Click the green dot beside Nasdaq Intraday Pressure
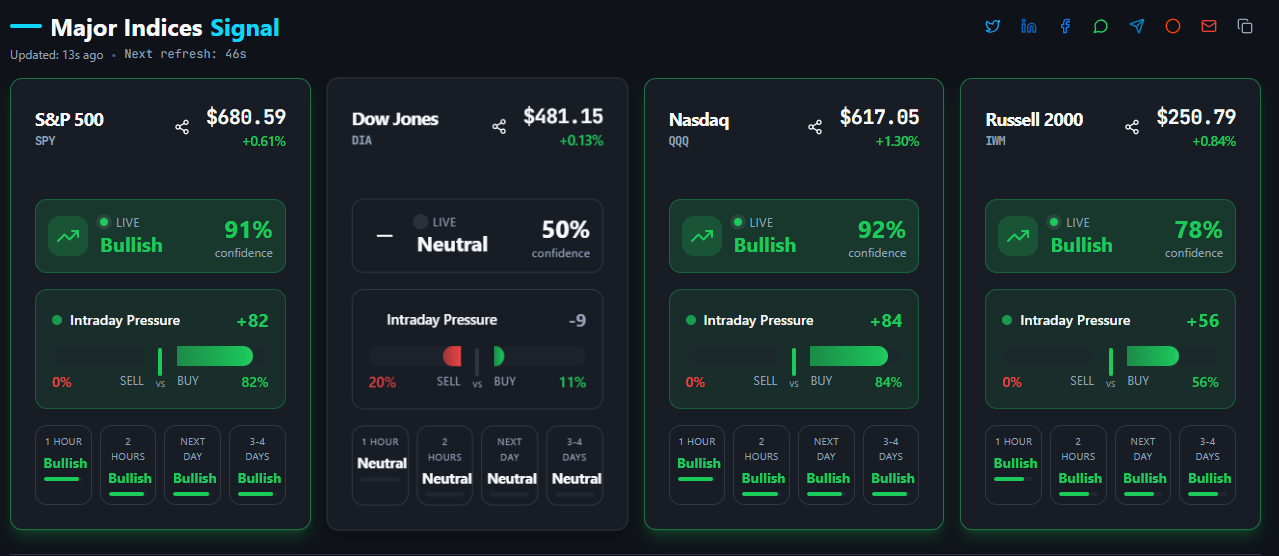Image resolution: width=1279 pixels, height=556 pixels. click(690, 321)
